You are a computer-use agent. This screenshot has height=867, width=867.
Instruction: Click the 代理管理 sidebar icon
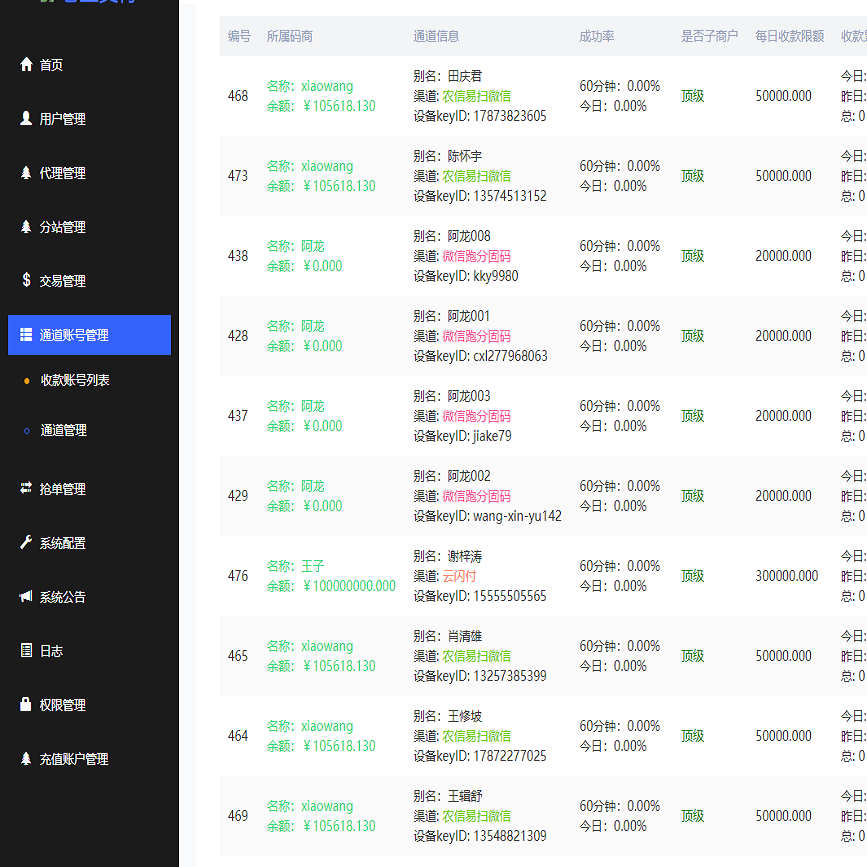26,172
